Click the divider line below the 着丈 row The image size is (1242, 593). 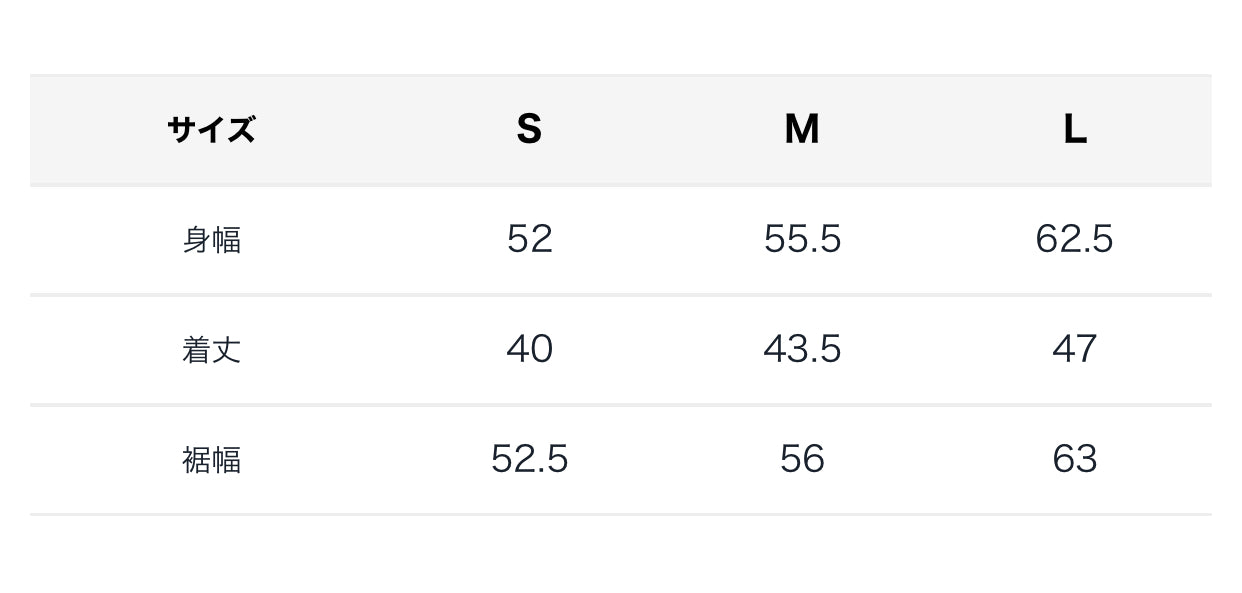[x=620, y=405]
